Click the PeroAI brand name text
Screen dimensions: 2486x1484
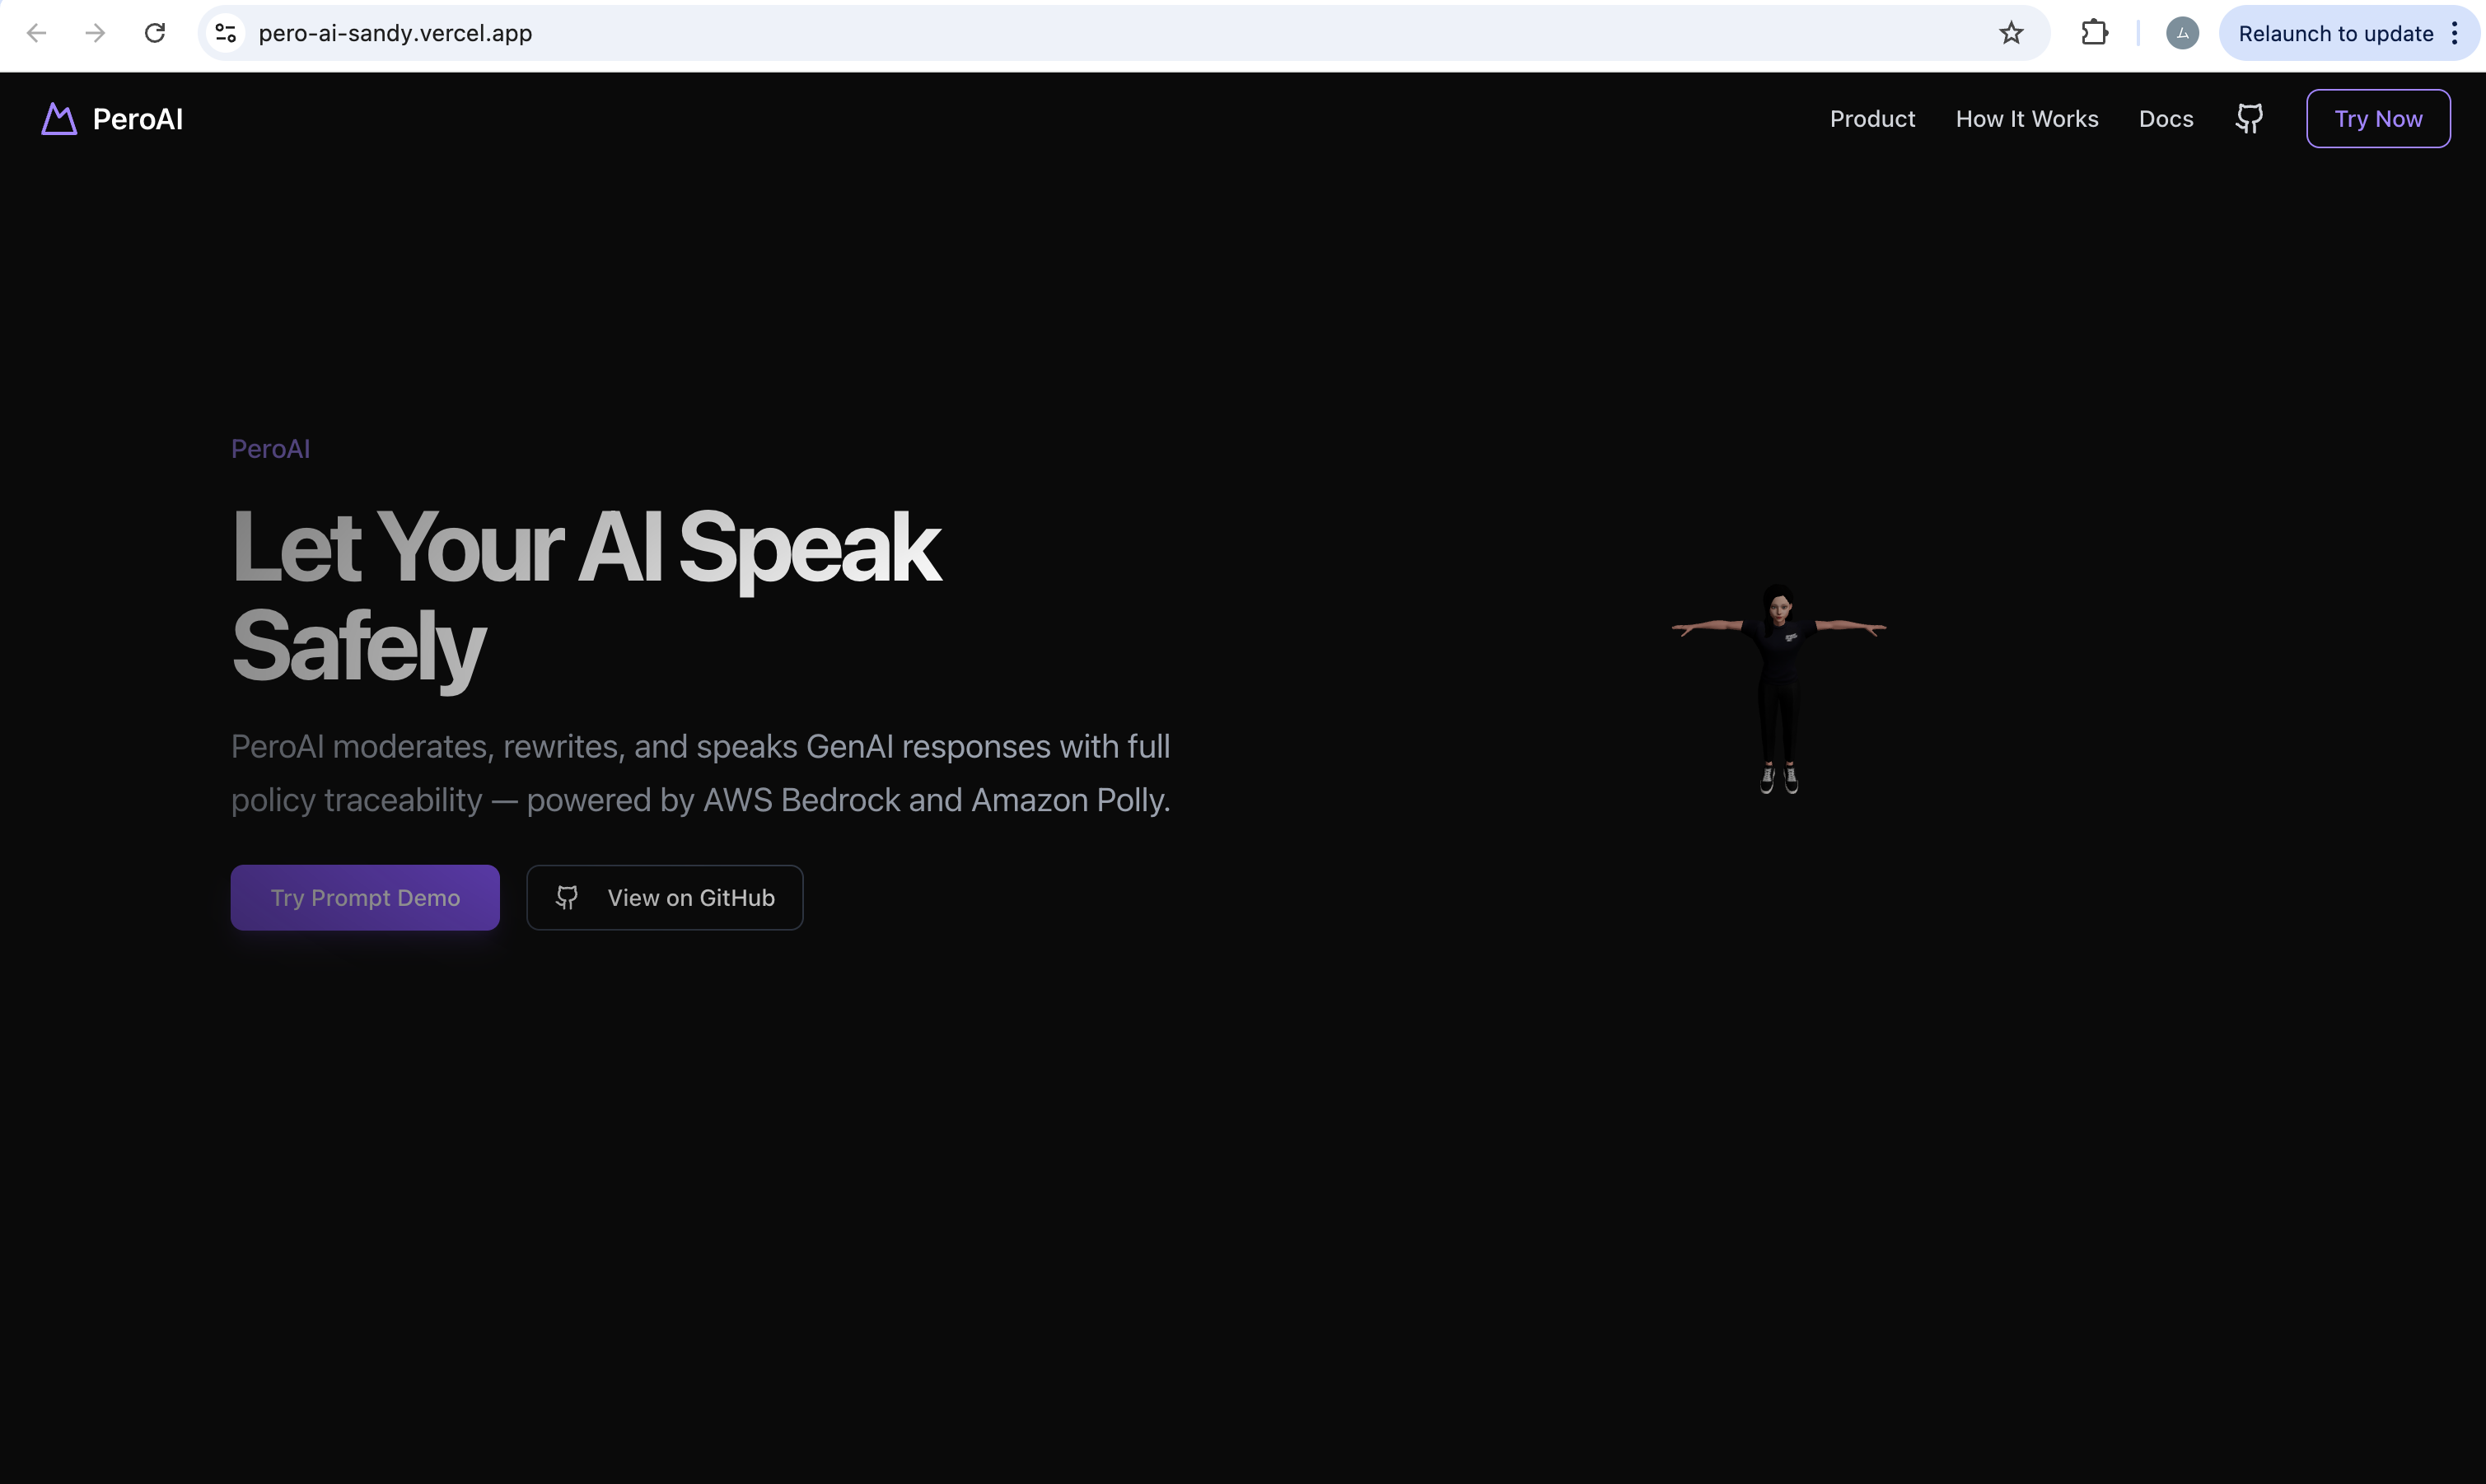138,119
